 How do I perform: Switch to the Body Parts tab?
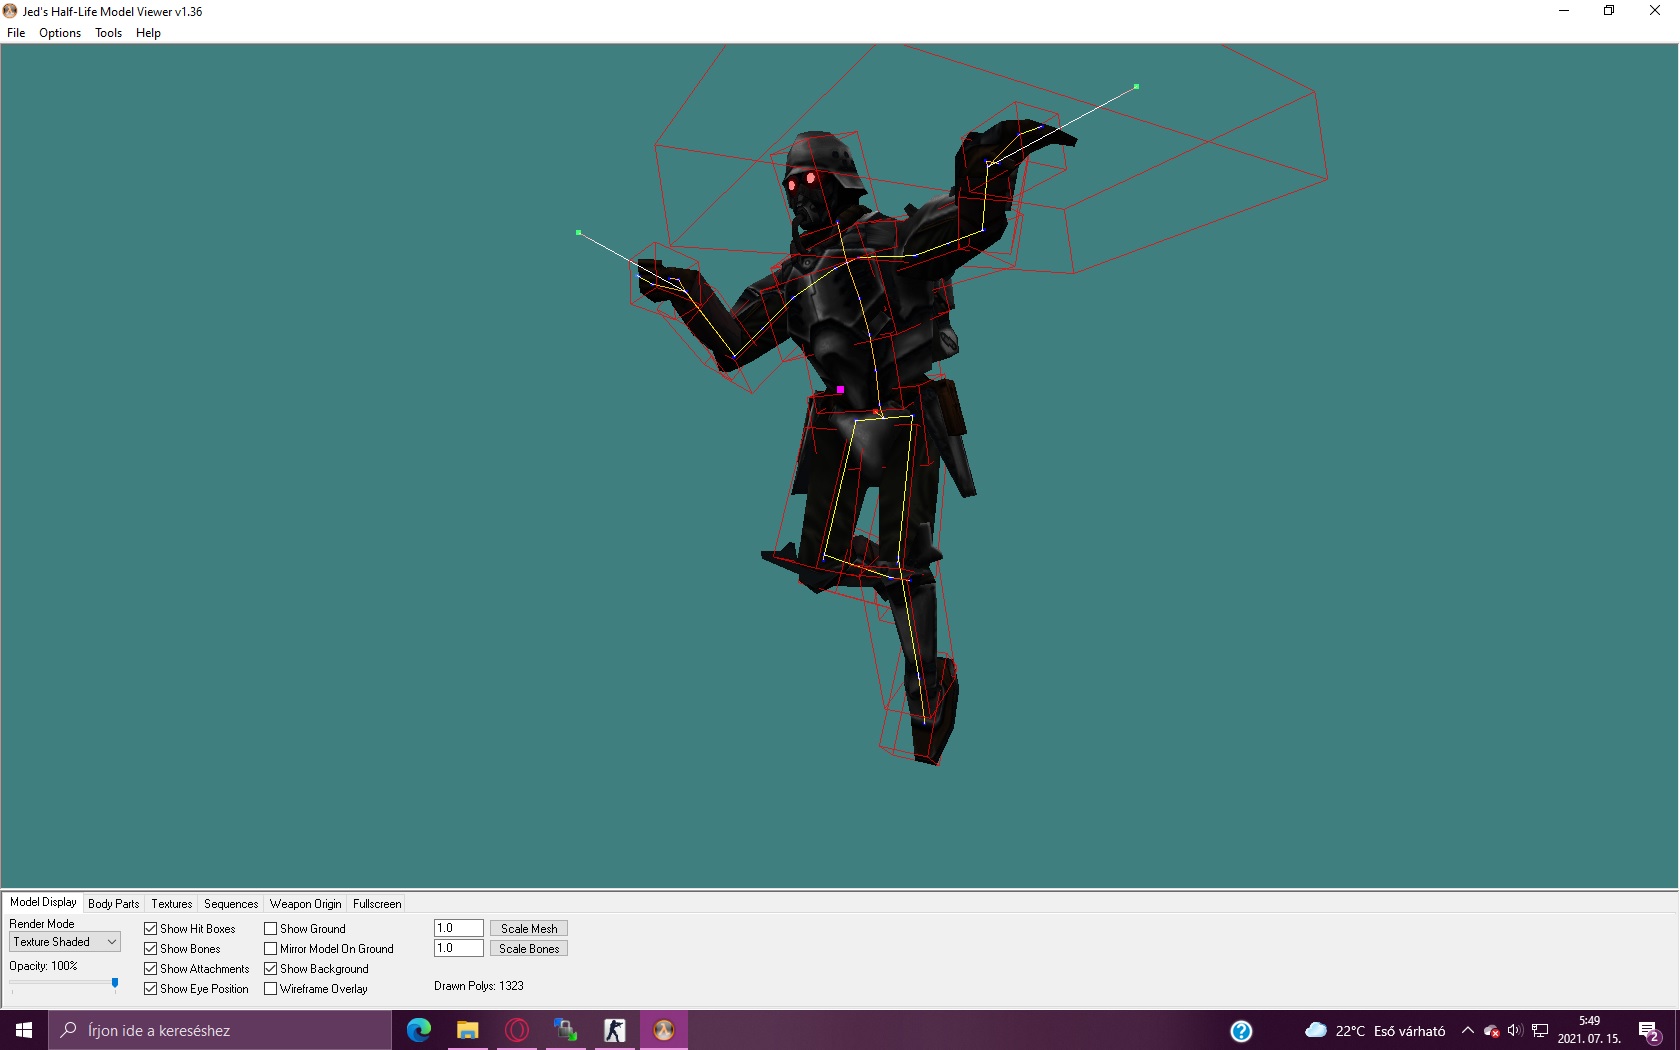114,904
